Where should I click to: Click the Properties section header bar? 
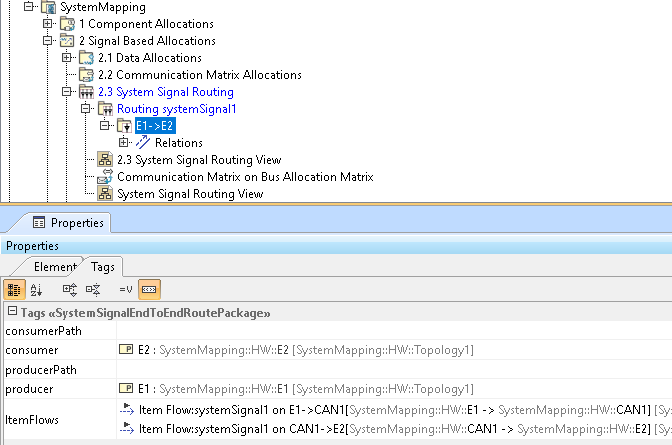pyautogui.click(x=336, y=246)
